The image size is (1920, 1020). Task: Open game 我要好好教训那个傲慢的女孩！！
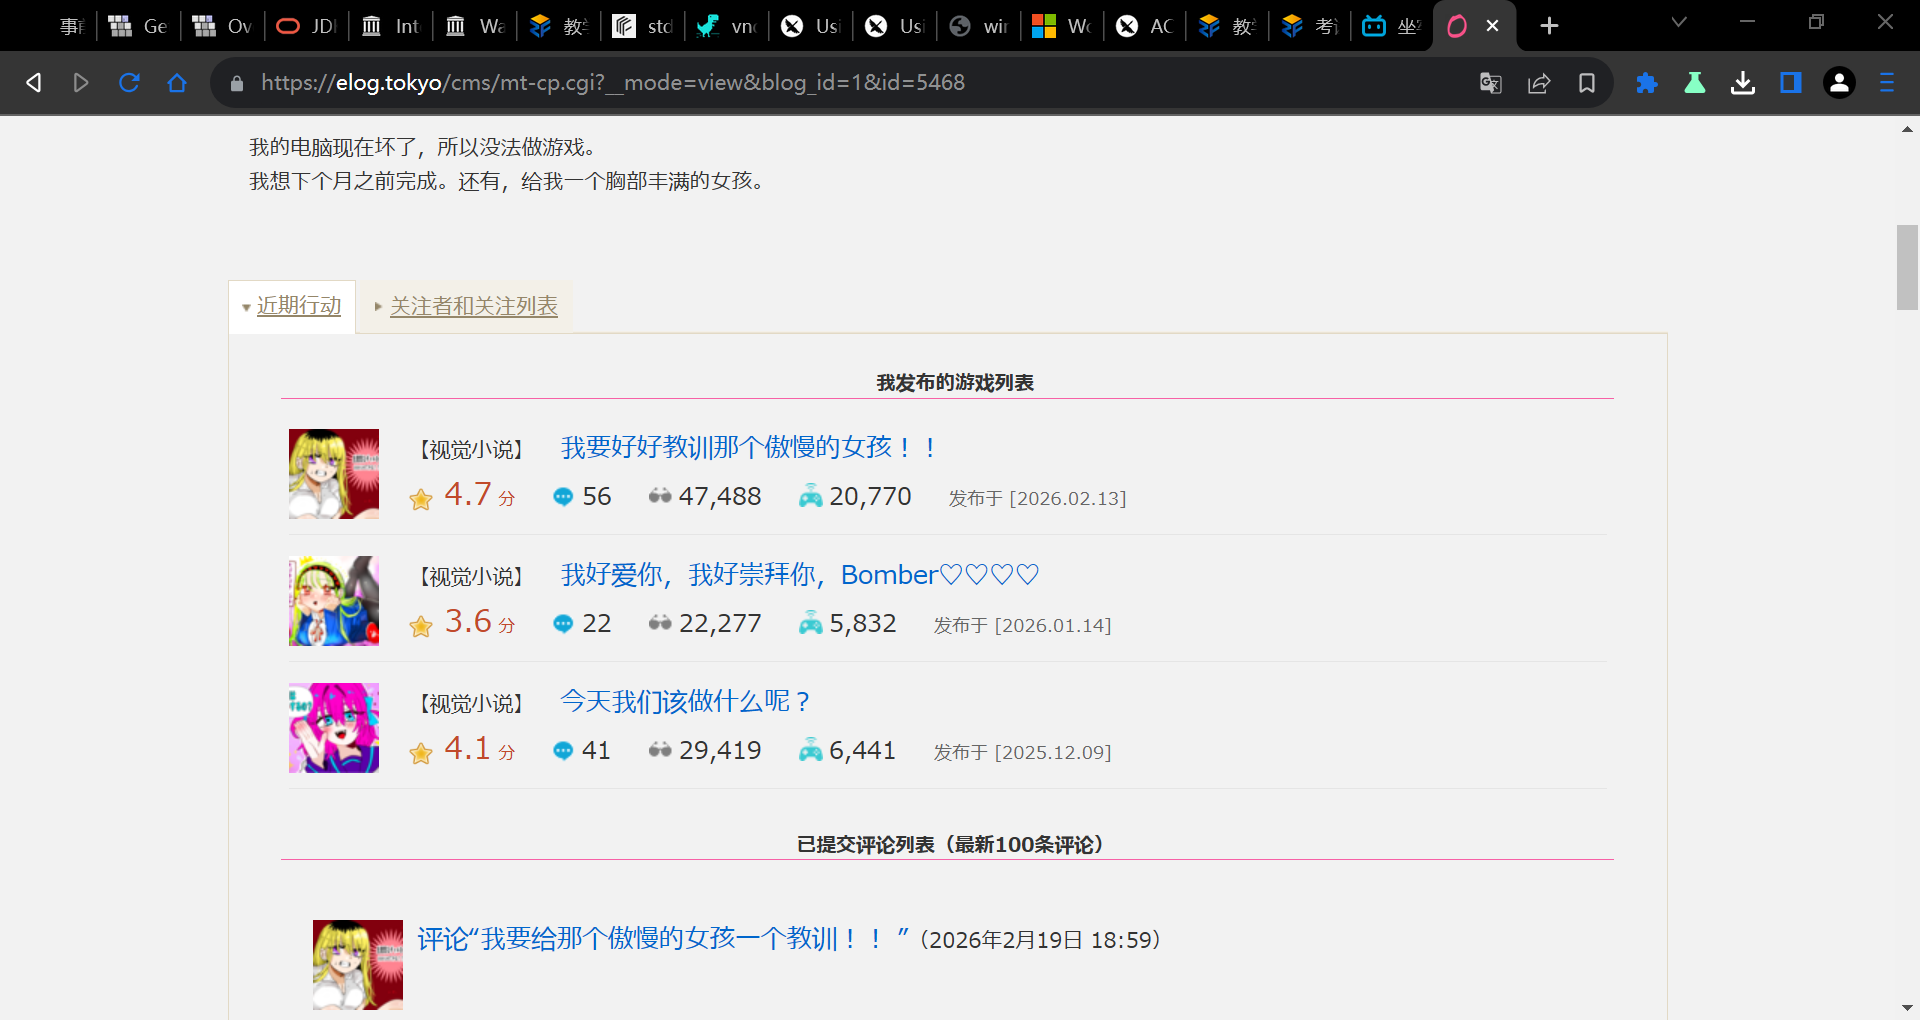coord(750,447)
